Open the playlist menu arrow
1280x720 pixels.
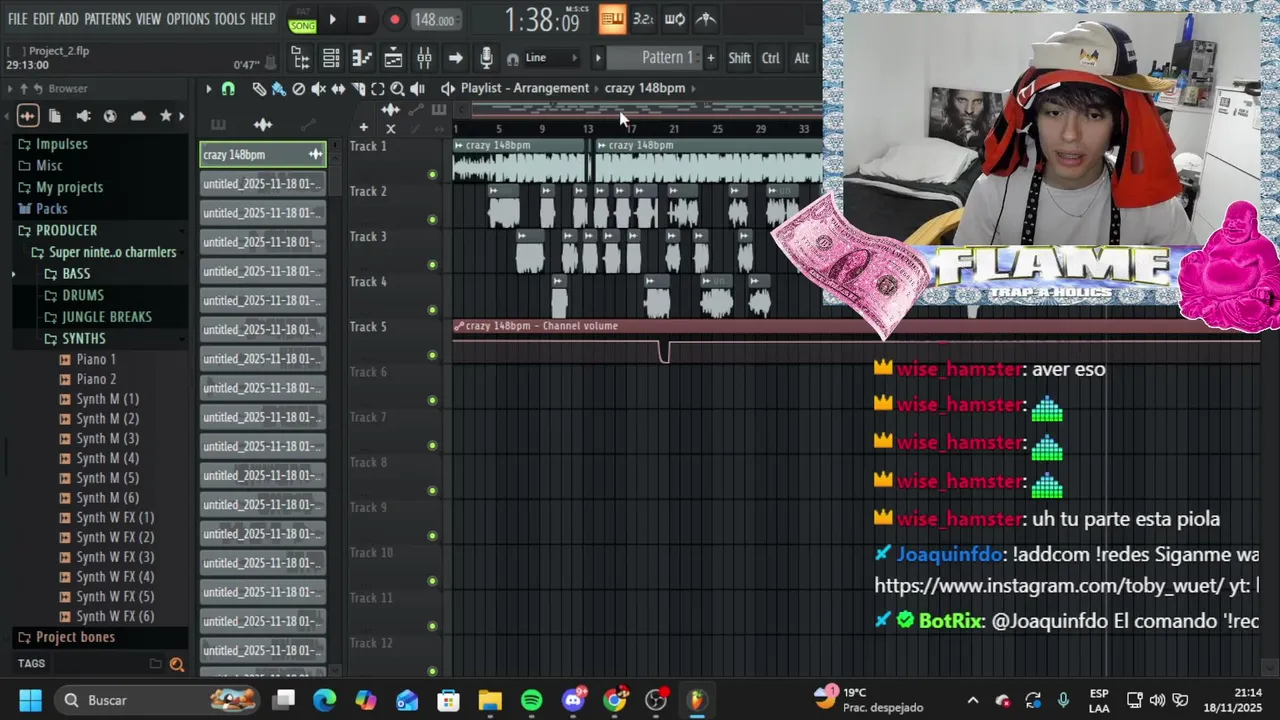click(x=208, y=89)
